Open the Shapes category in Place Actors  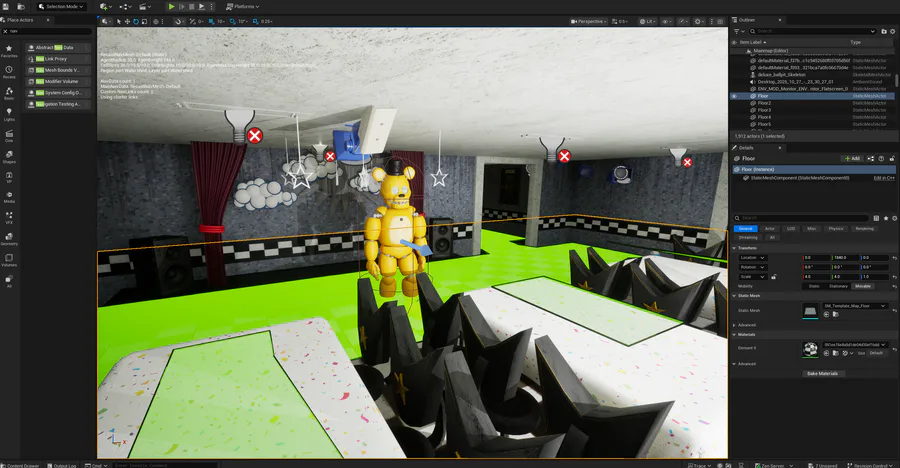click(x=9, y=157)
